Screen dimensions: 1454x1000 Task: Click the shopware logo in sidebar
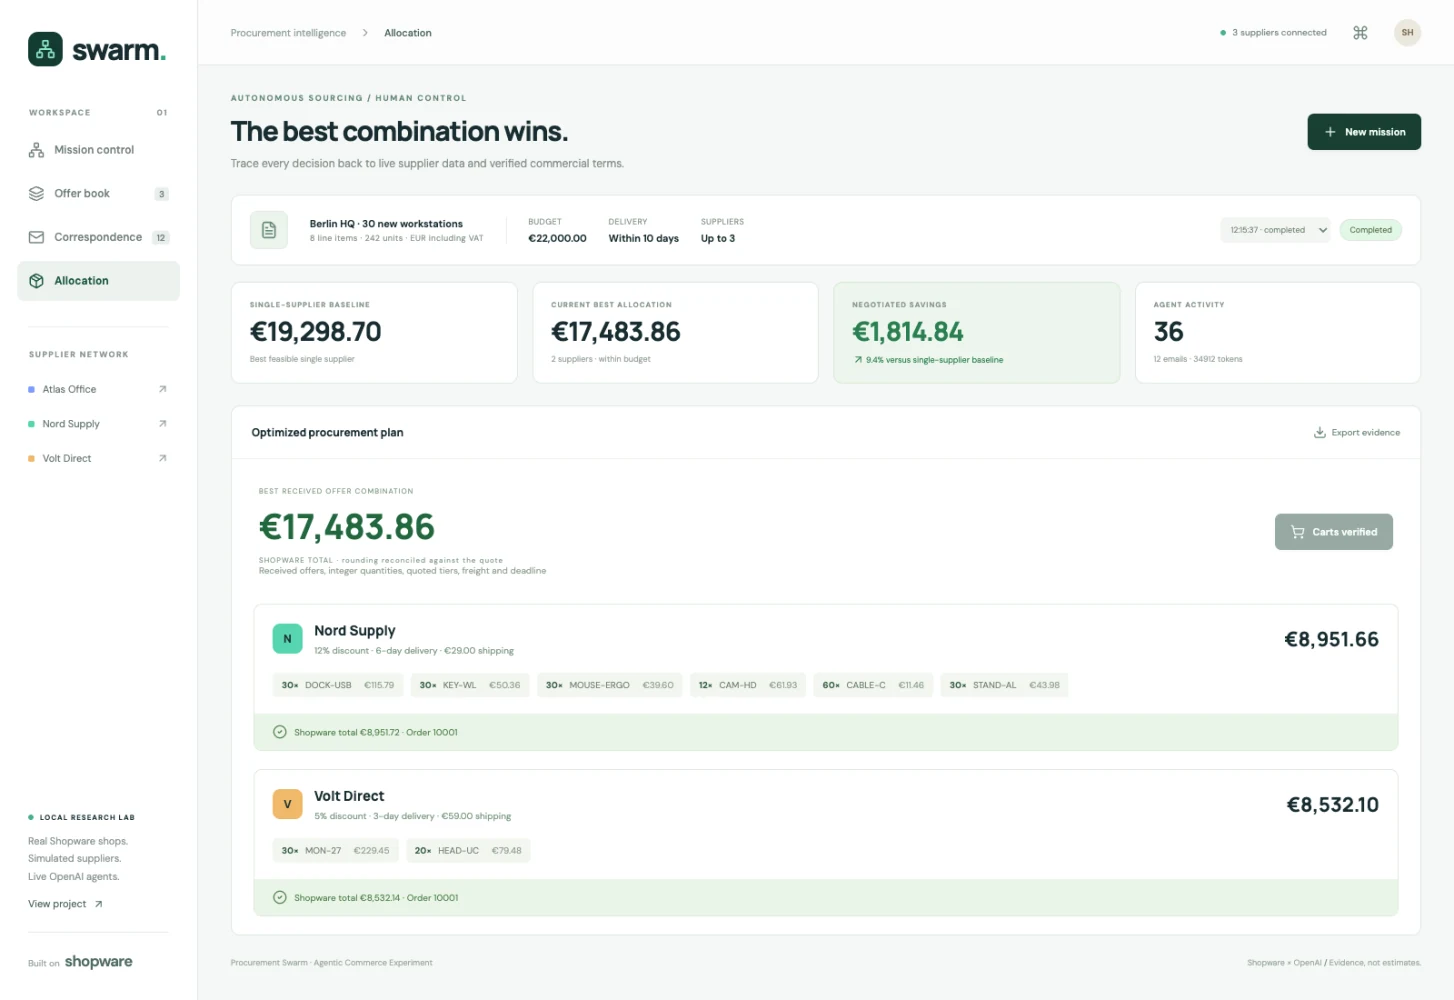pyautogui.click(x=98, y=962)
